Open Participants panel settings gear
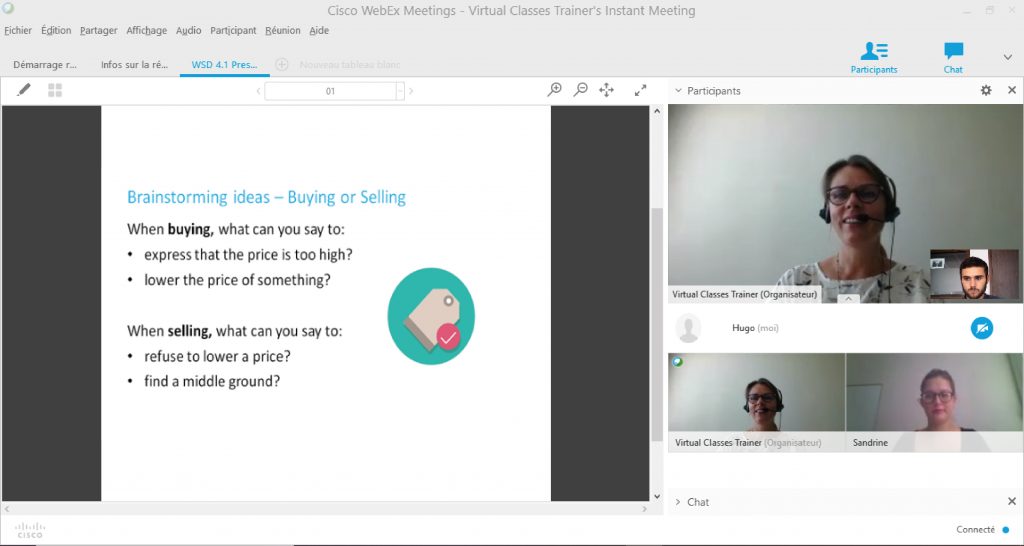The image size is (1024, 546). coord(986,90)
